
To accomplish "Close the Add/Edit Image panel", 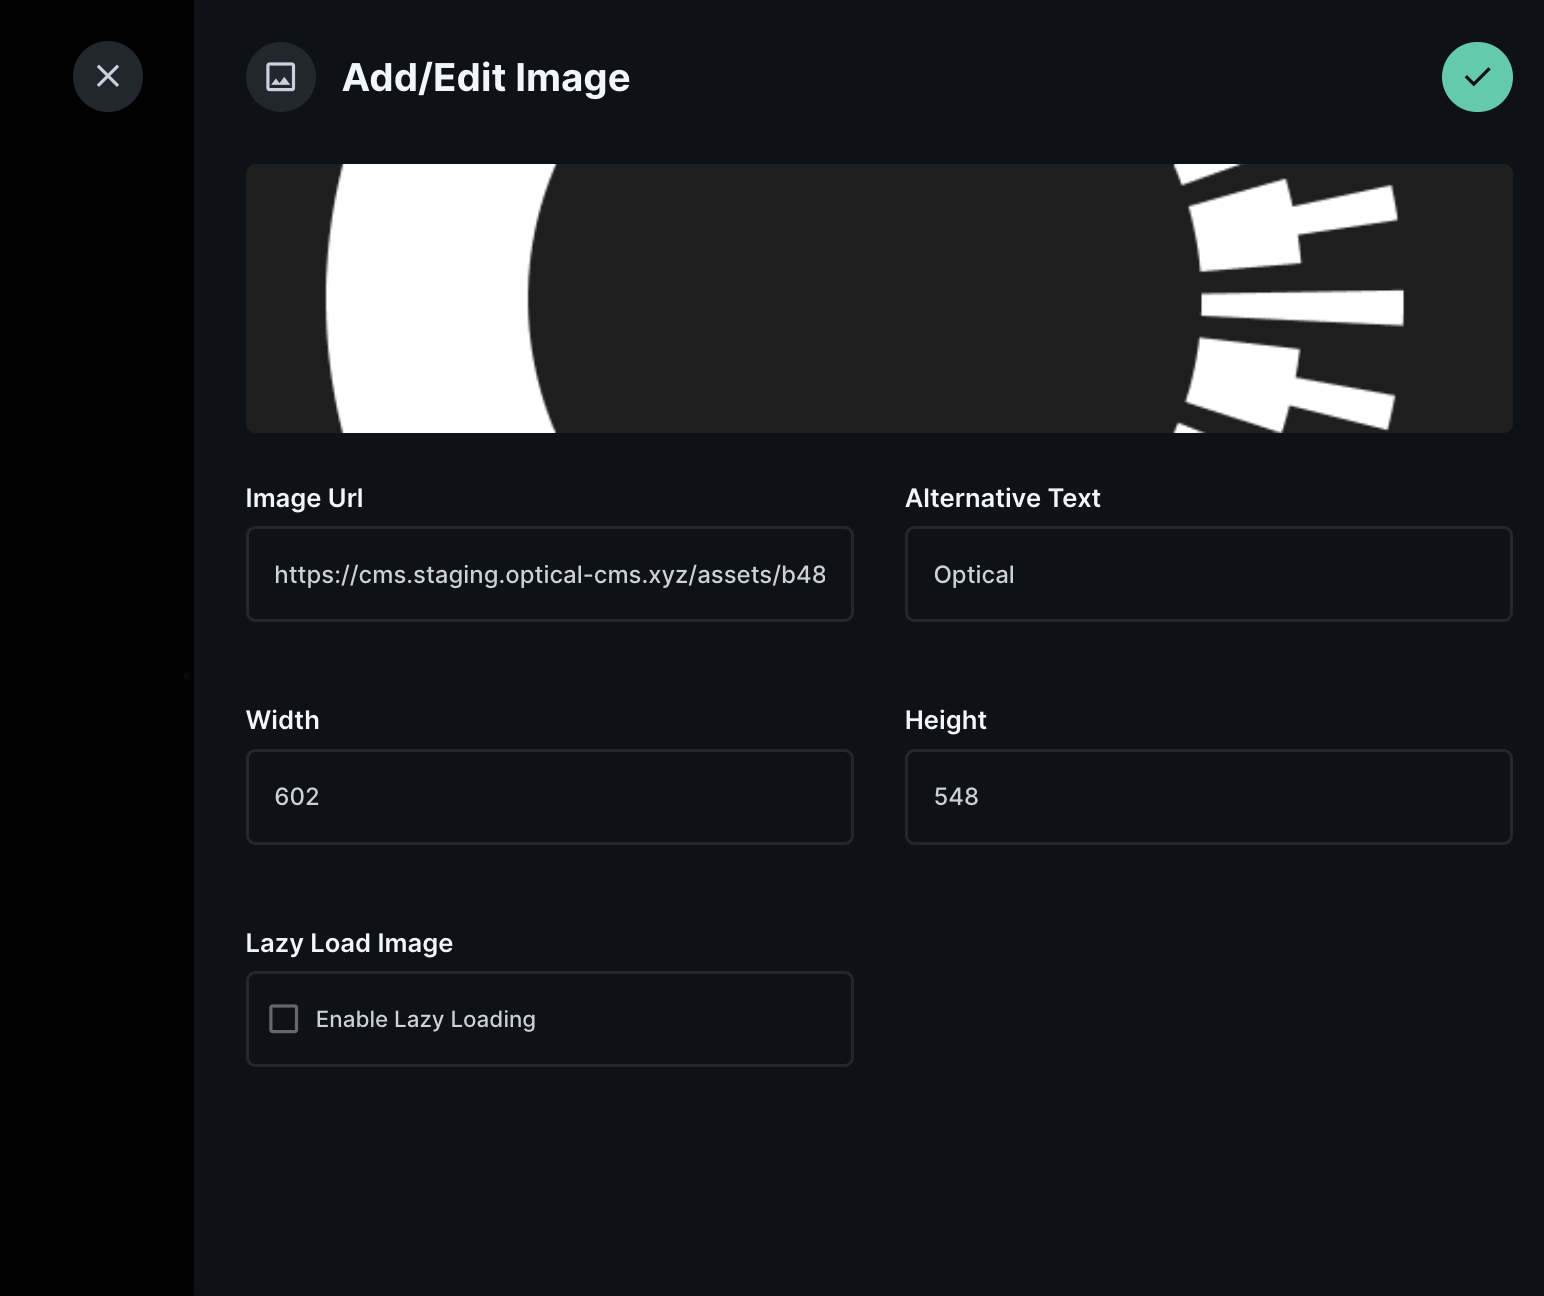I will [108, 77].
